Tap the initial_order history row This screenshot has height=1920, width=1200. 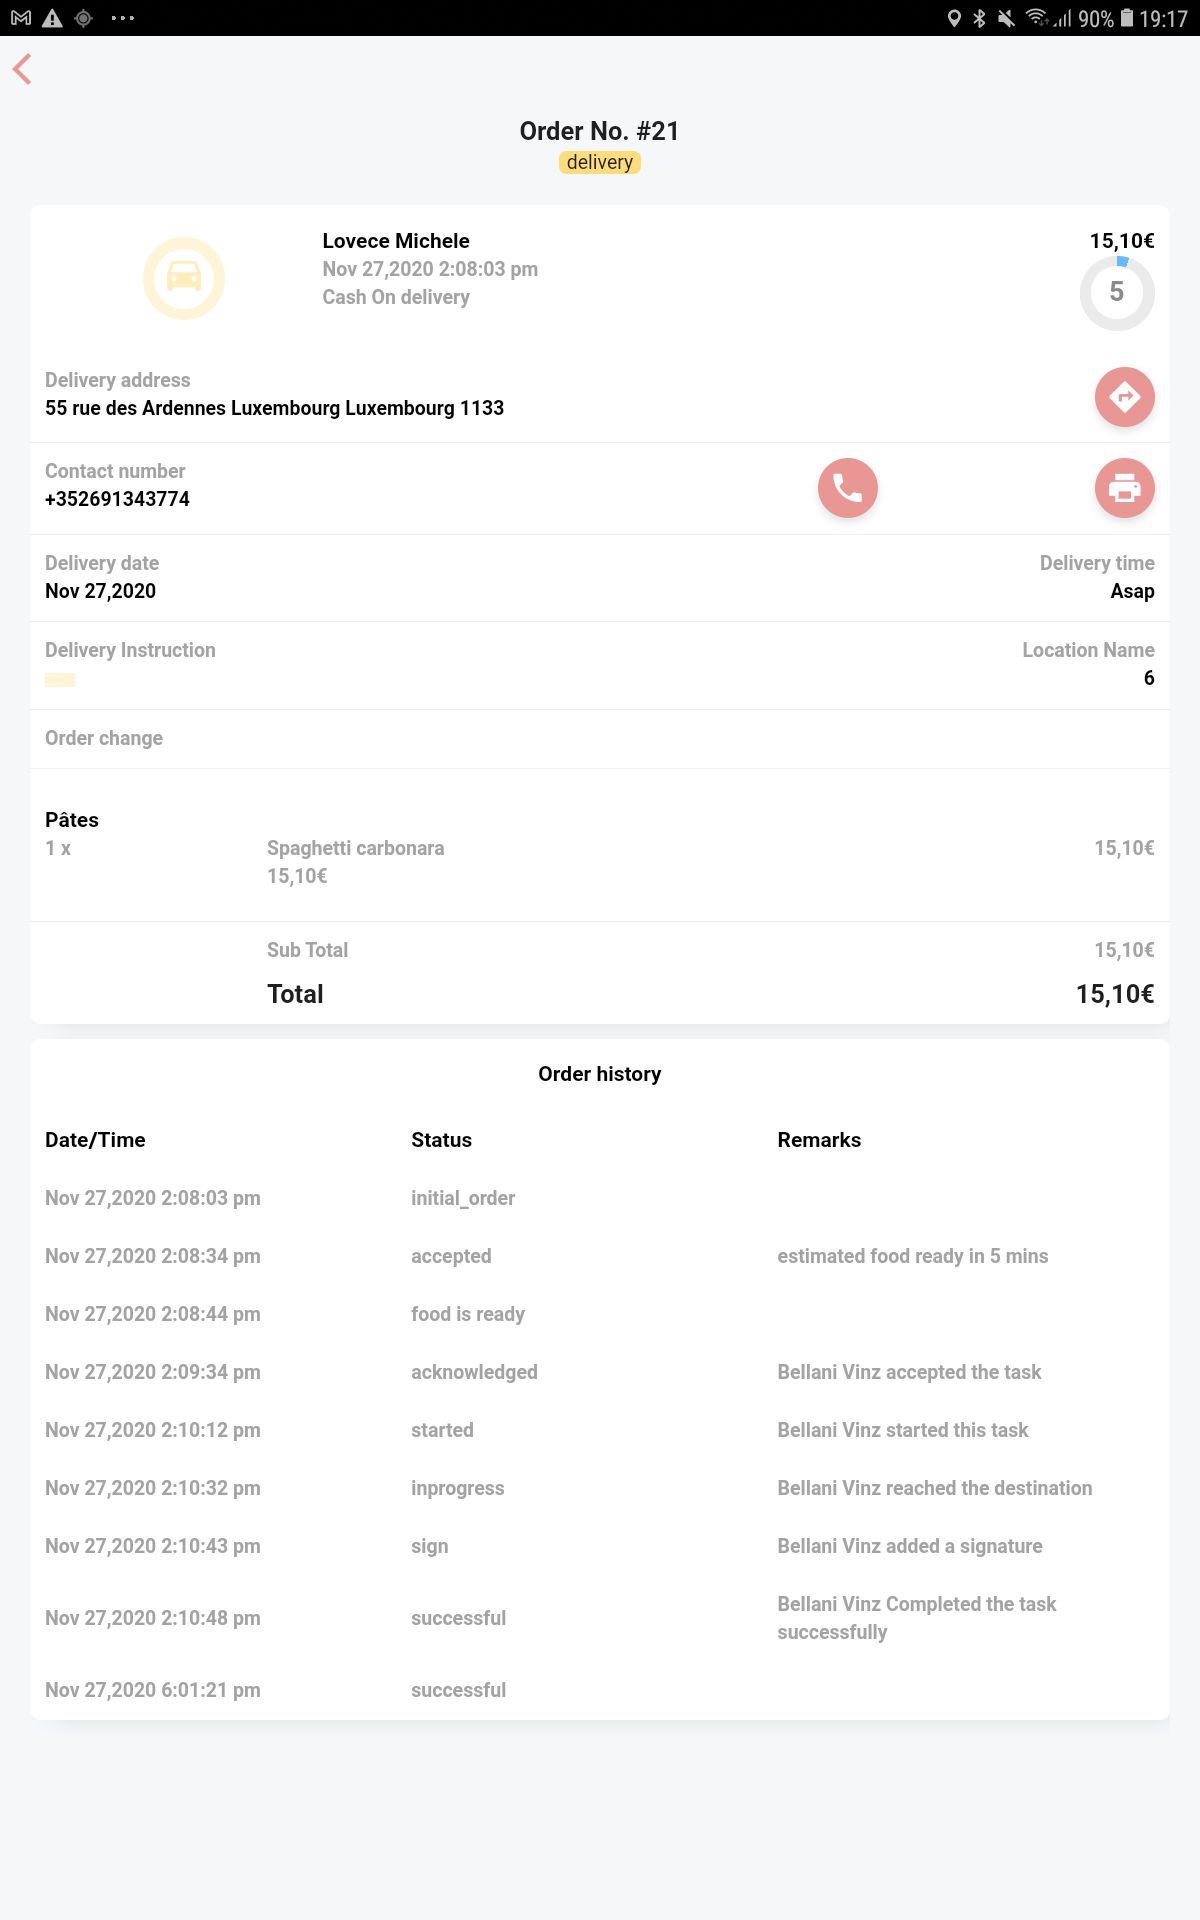click(600, 1198)
